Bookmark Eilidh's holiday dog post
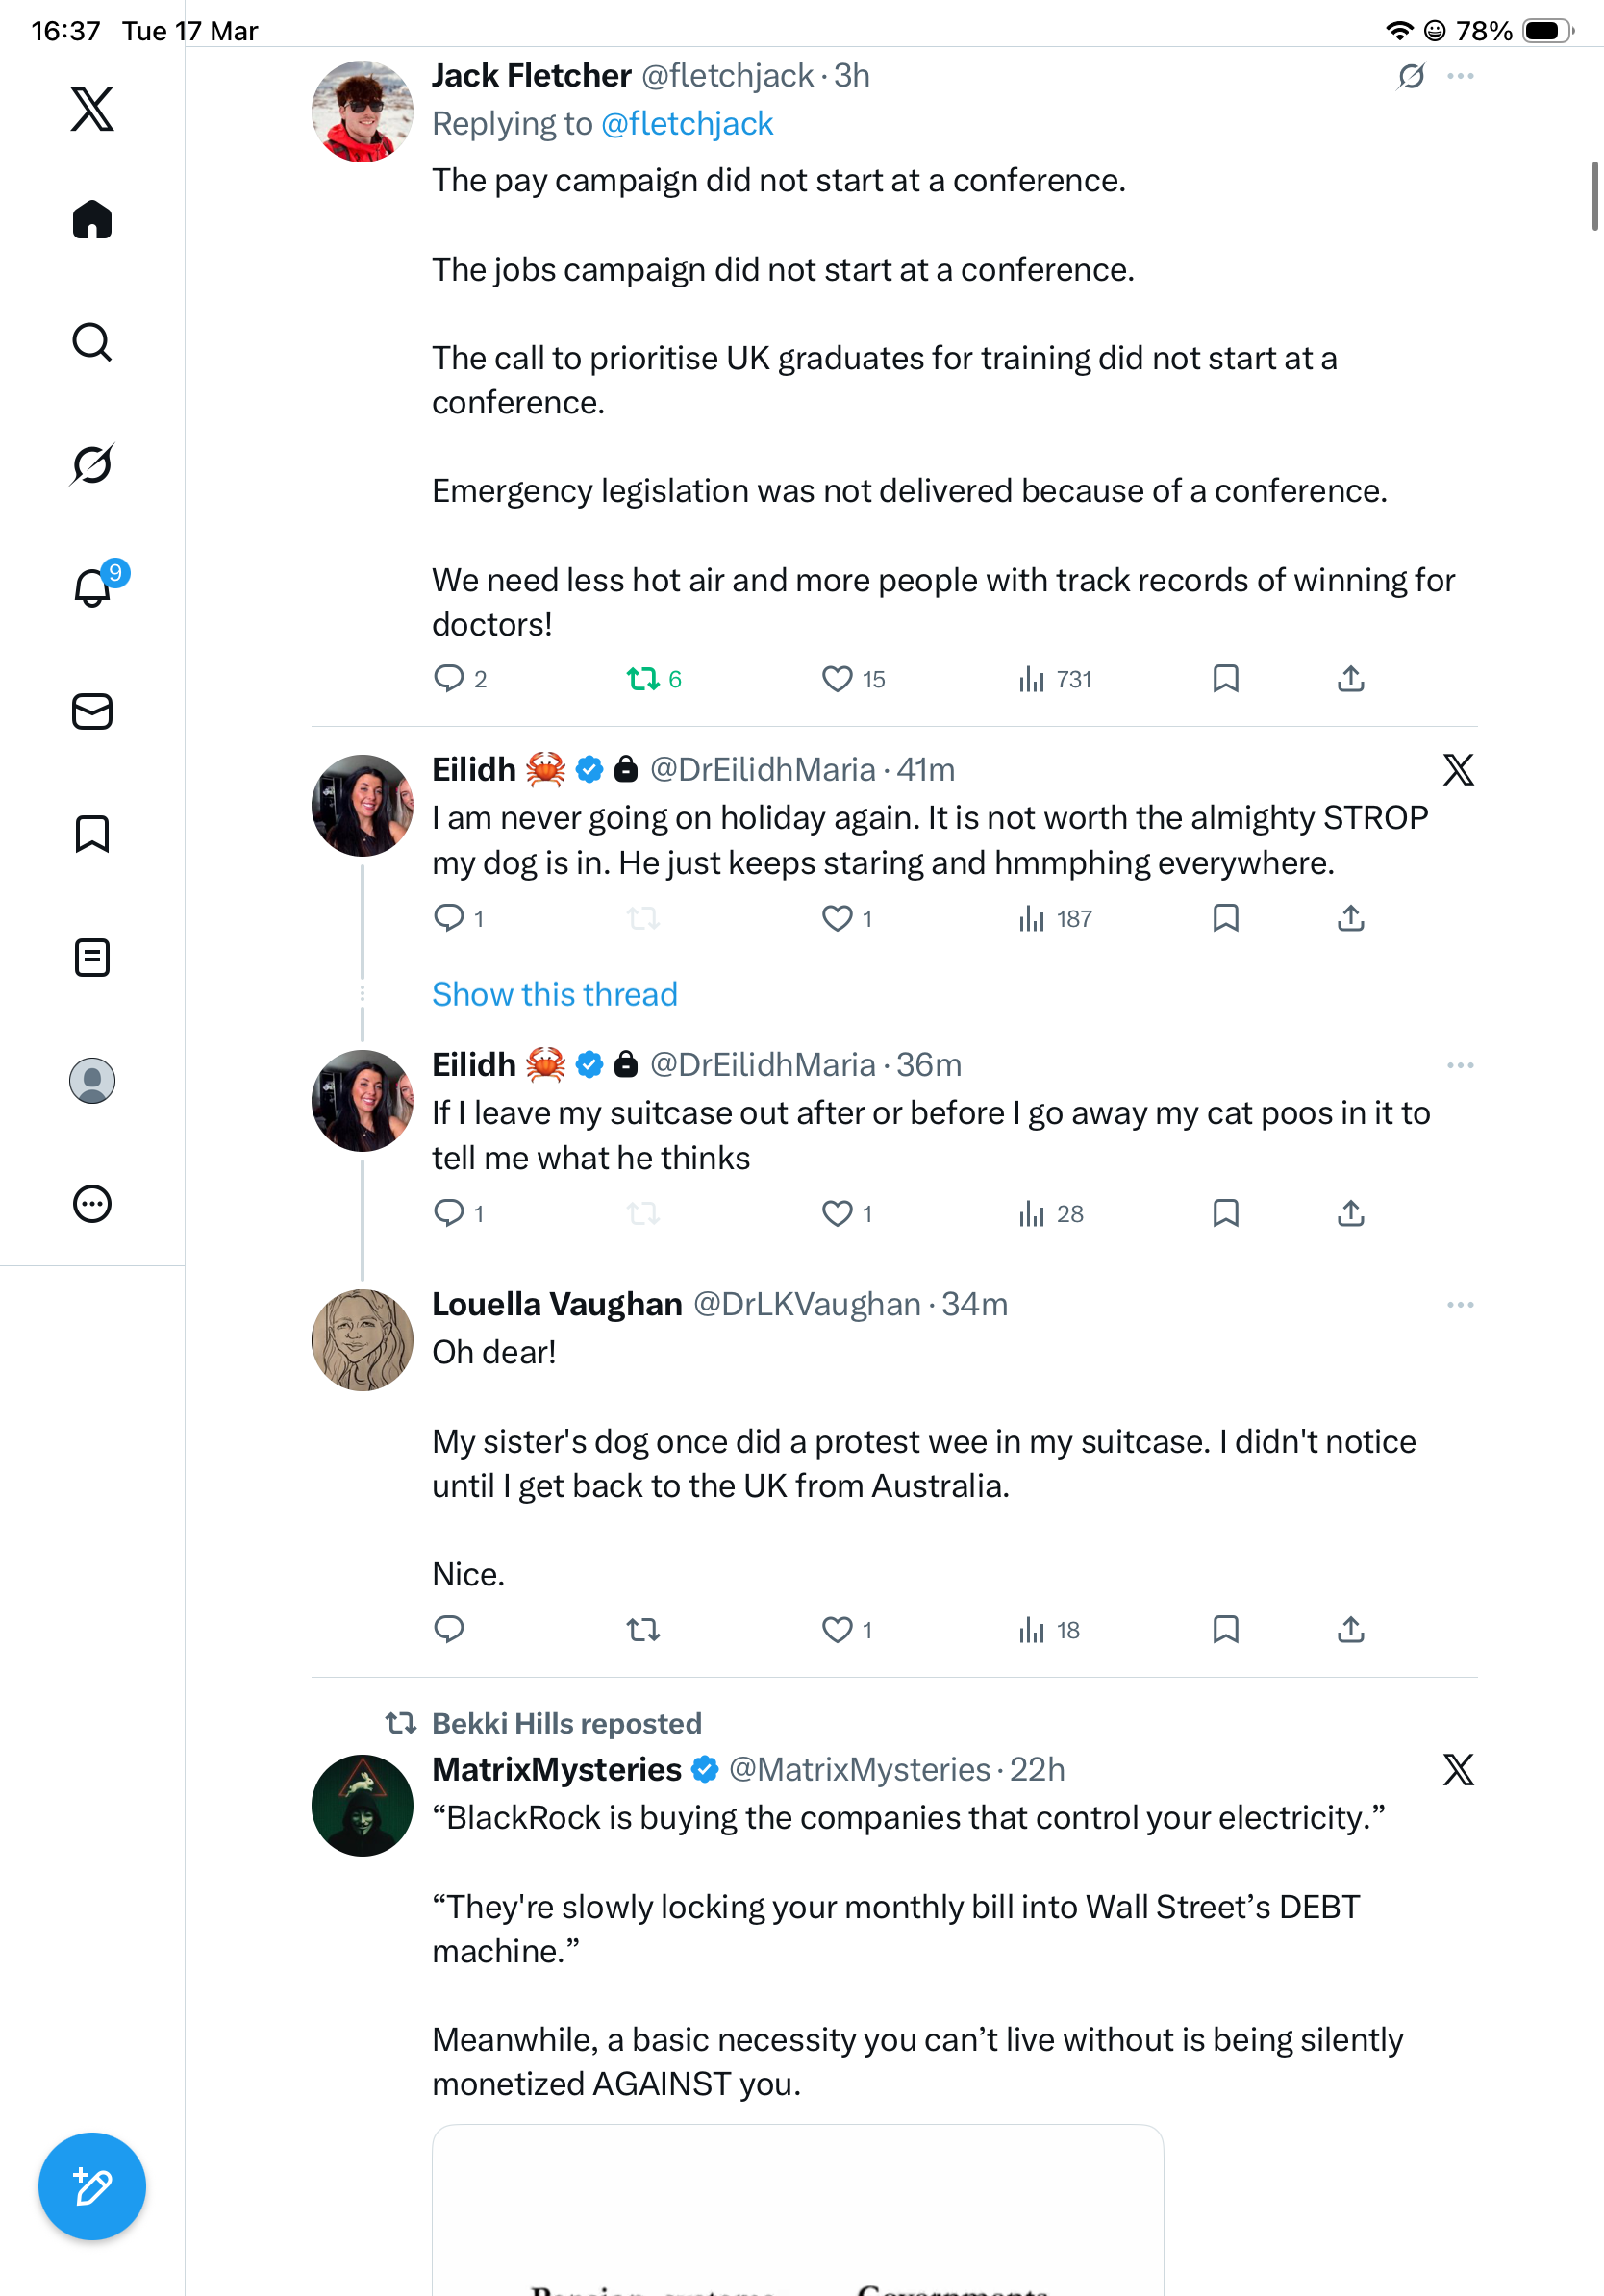 (1225, 918)
